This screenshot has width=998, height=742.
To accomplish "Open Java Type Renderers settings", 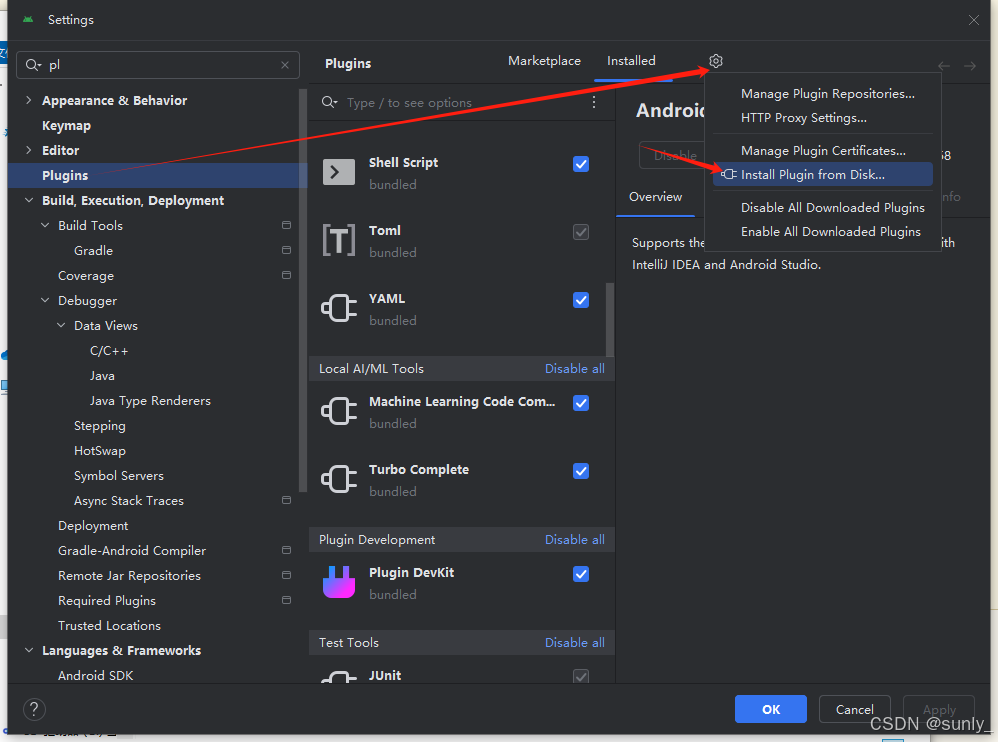I will [150, 401].
